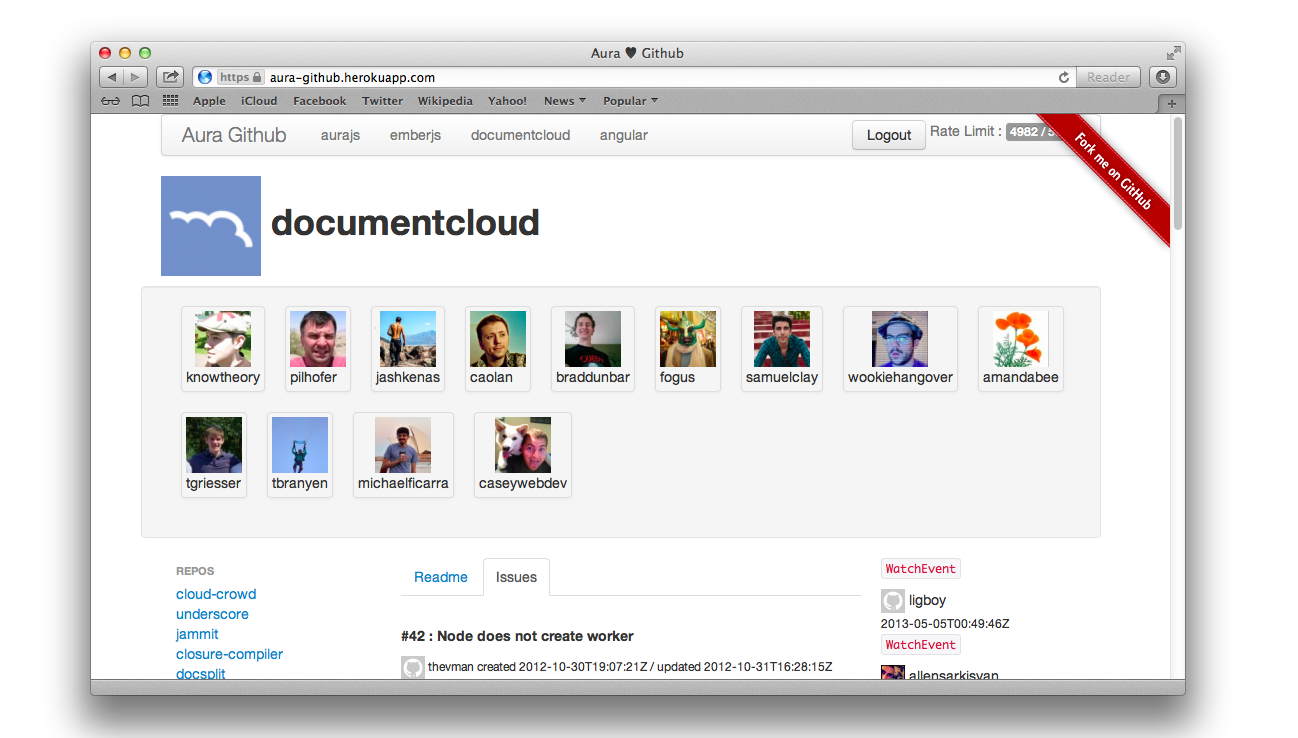Show the Reading List glasses icon
Screen dimensions: 1298x738
pyautogui.click(x=111, y=101)
